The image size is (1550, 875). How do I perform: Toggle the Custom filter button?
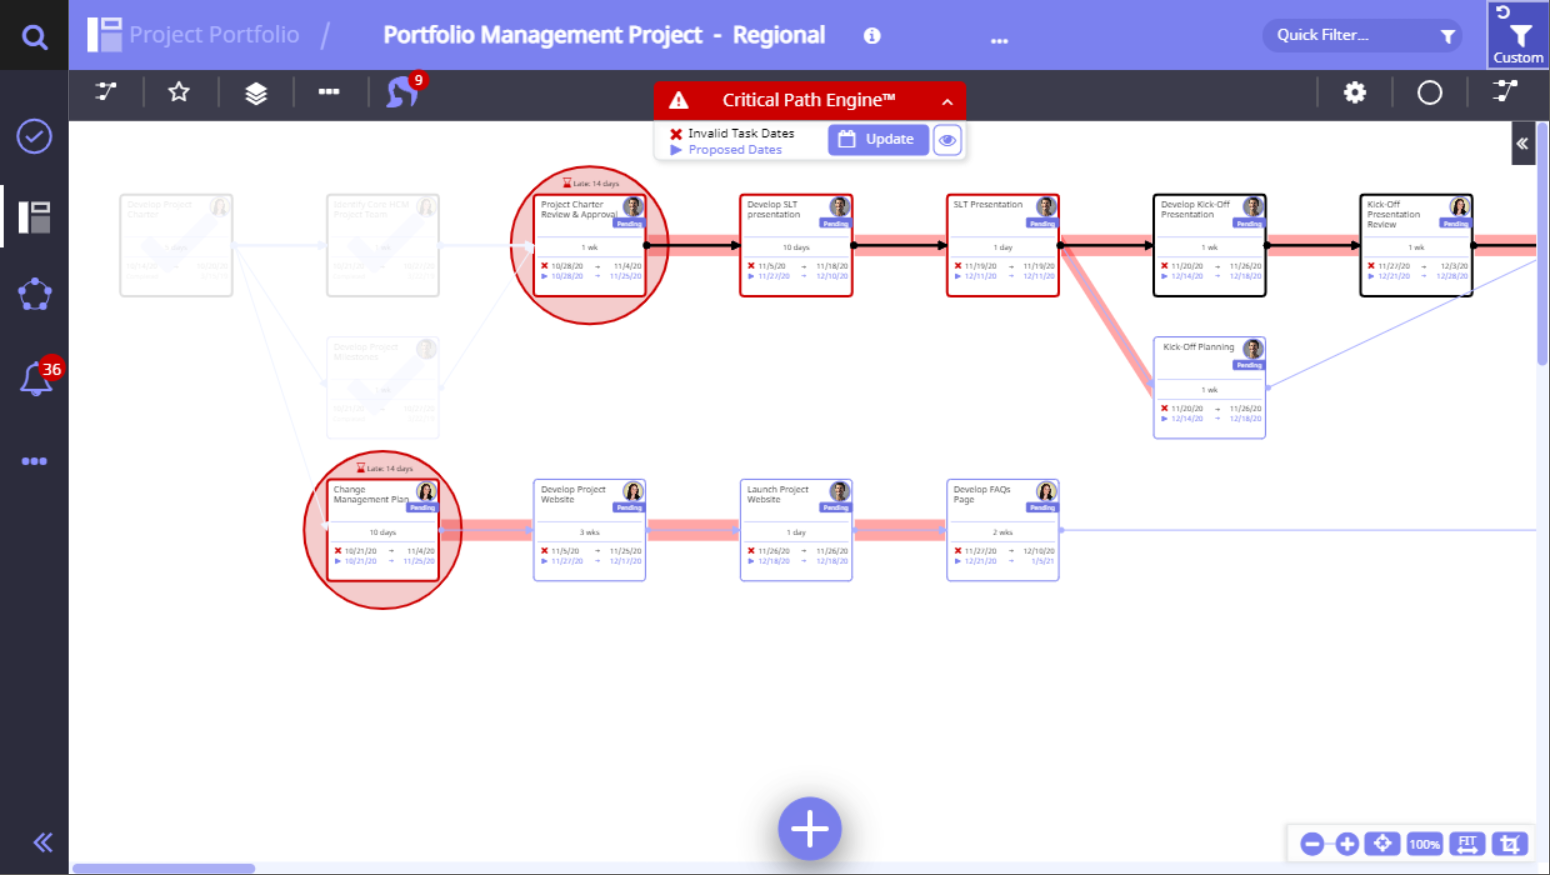[x=1518, y=36]
